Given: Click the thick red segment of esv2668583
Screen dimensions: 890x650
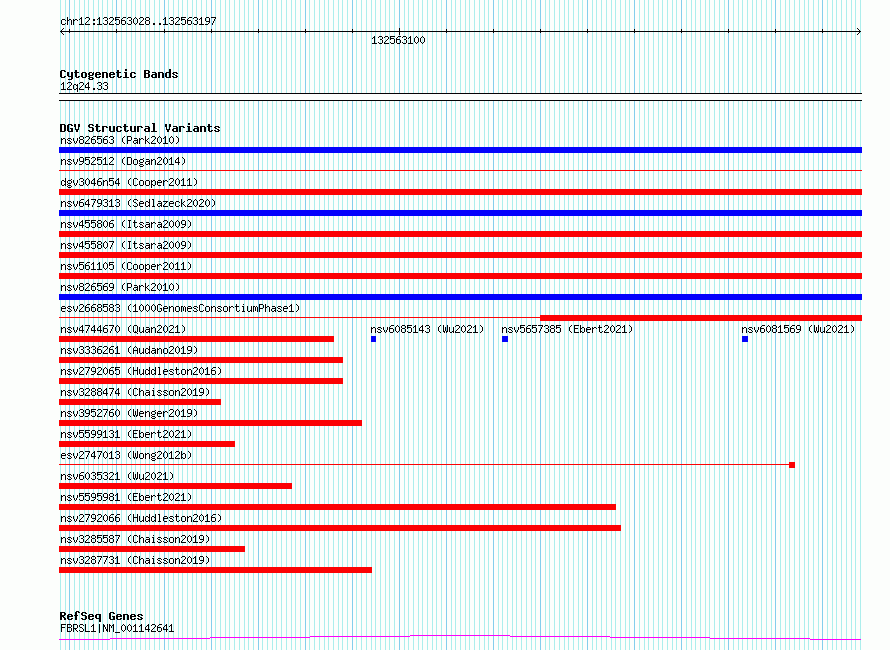Looking at the screenshot, I should tap(701, 318).
